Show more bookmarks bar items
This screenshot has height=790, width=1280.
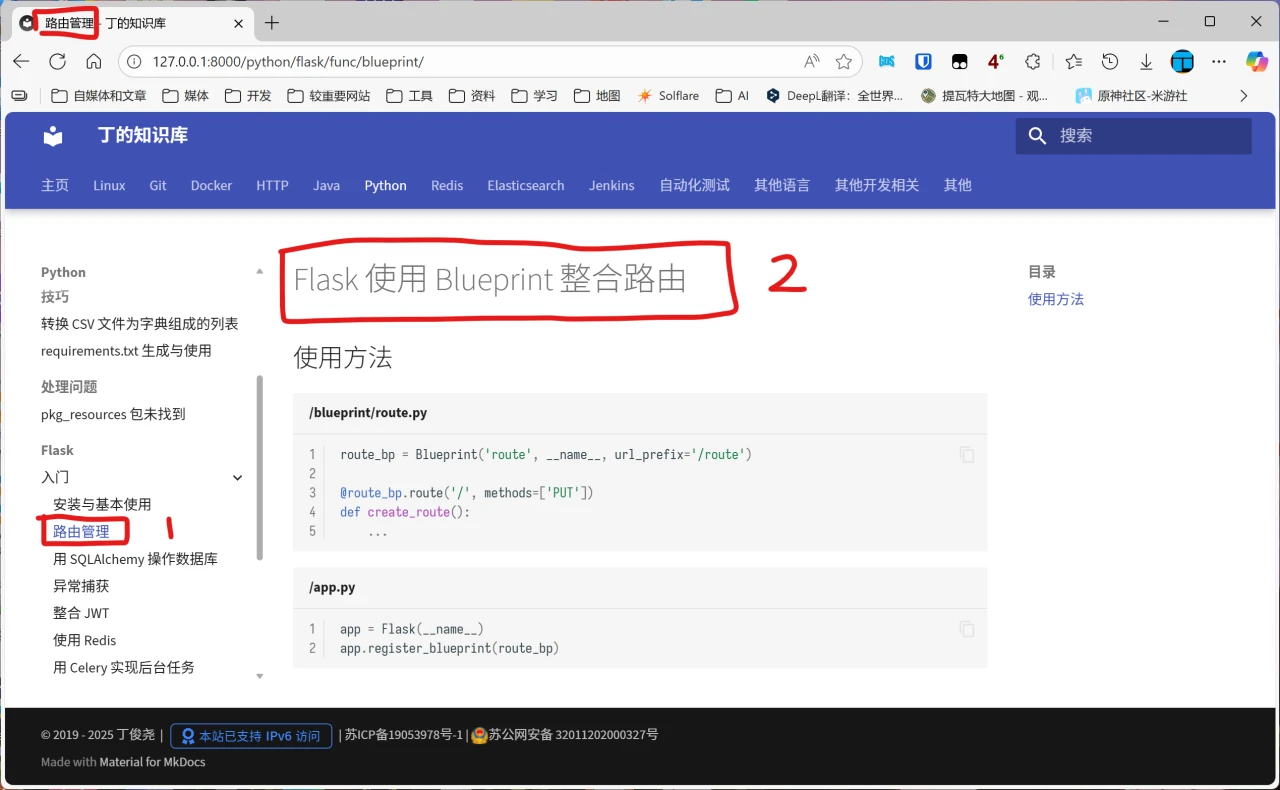coord(1243,96)
